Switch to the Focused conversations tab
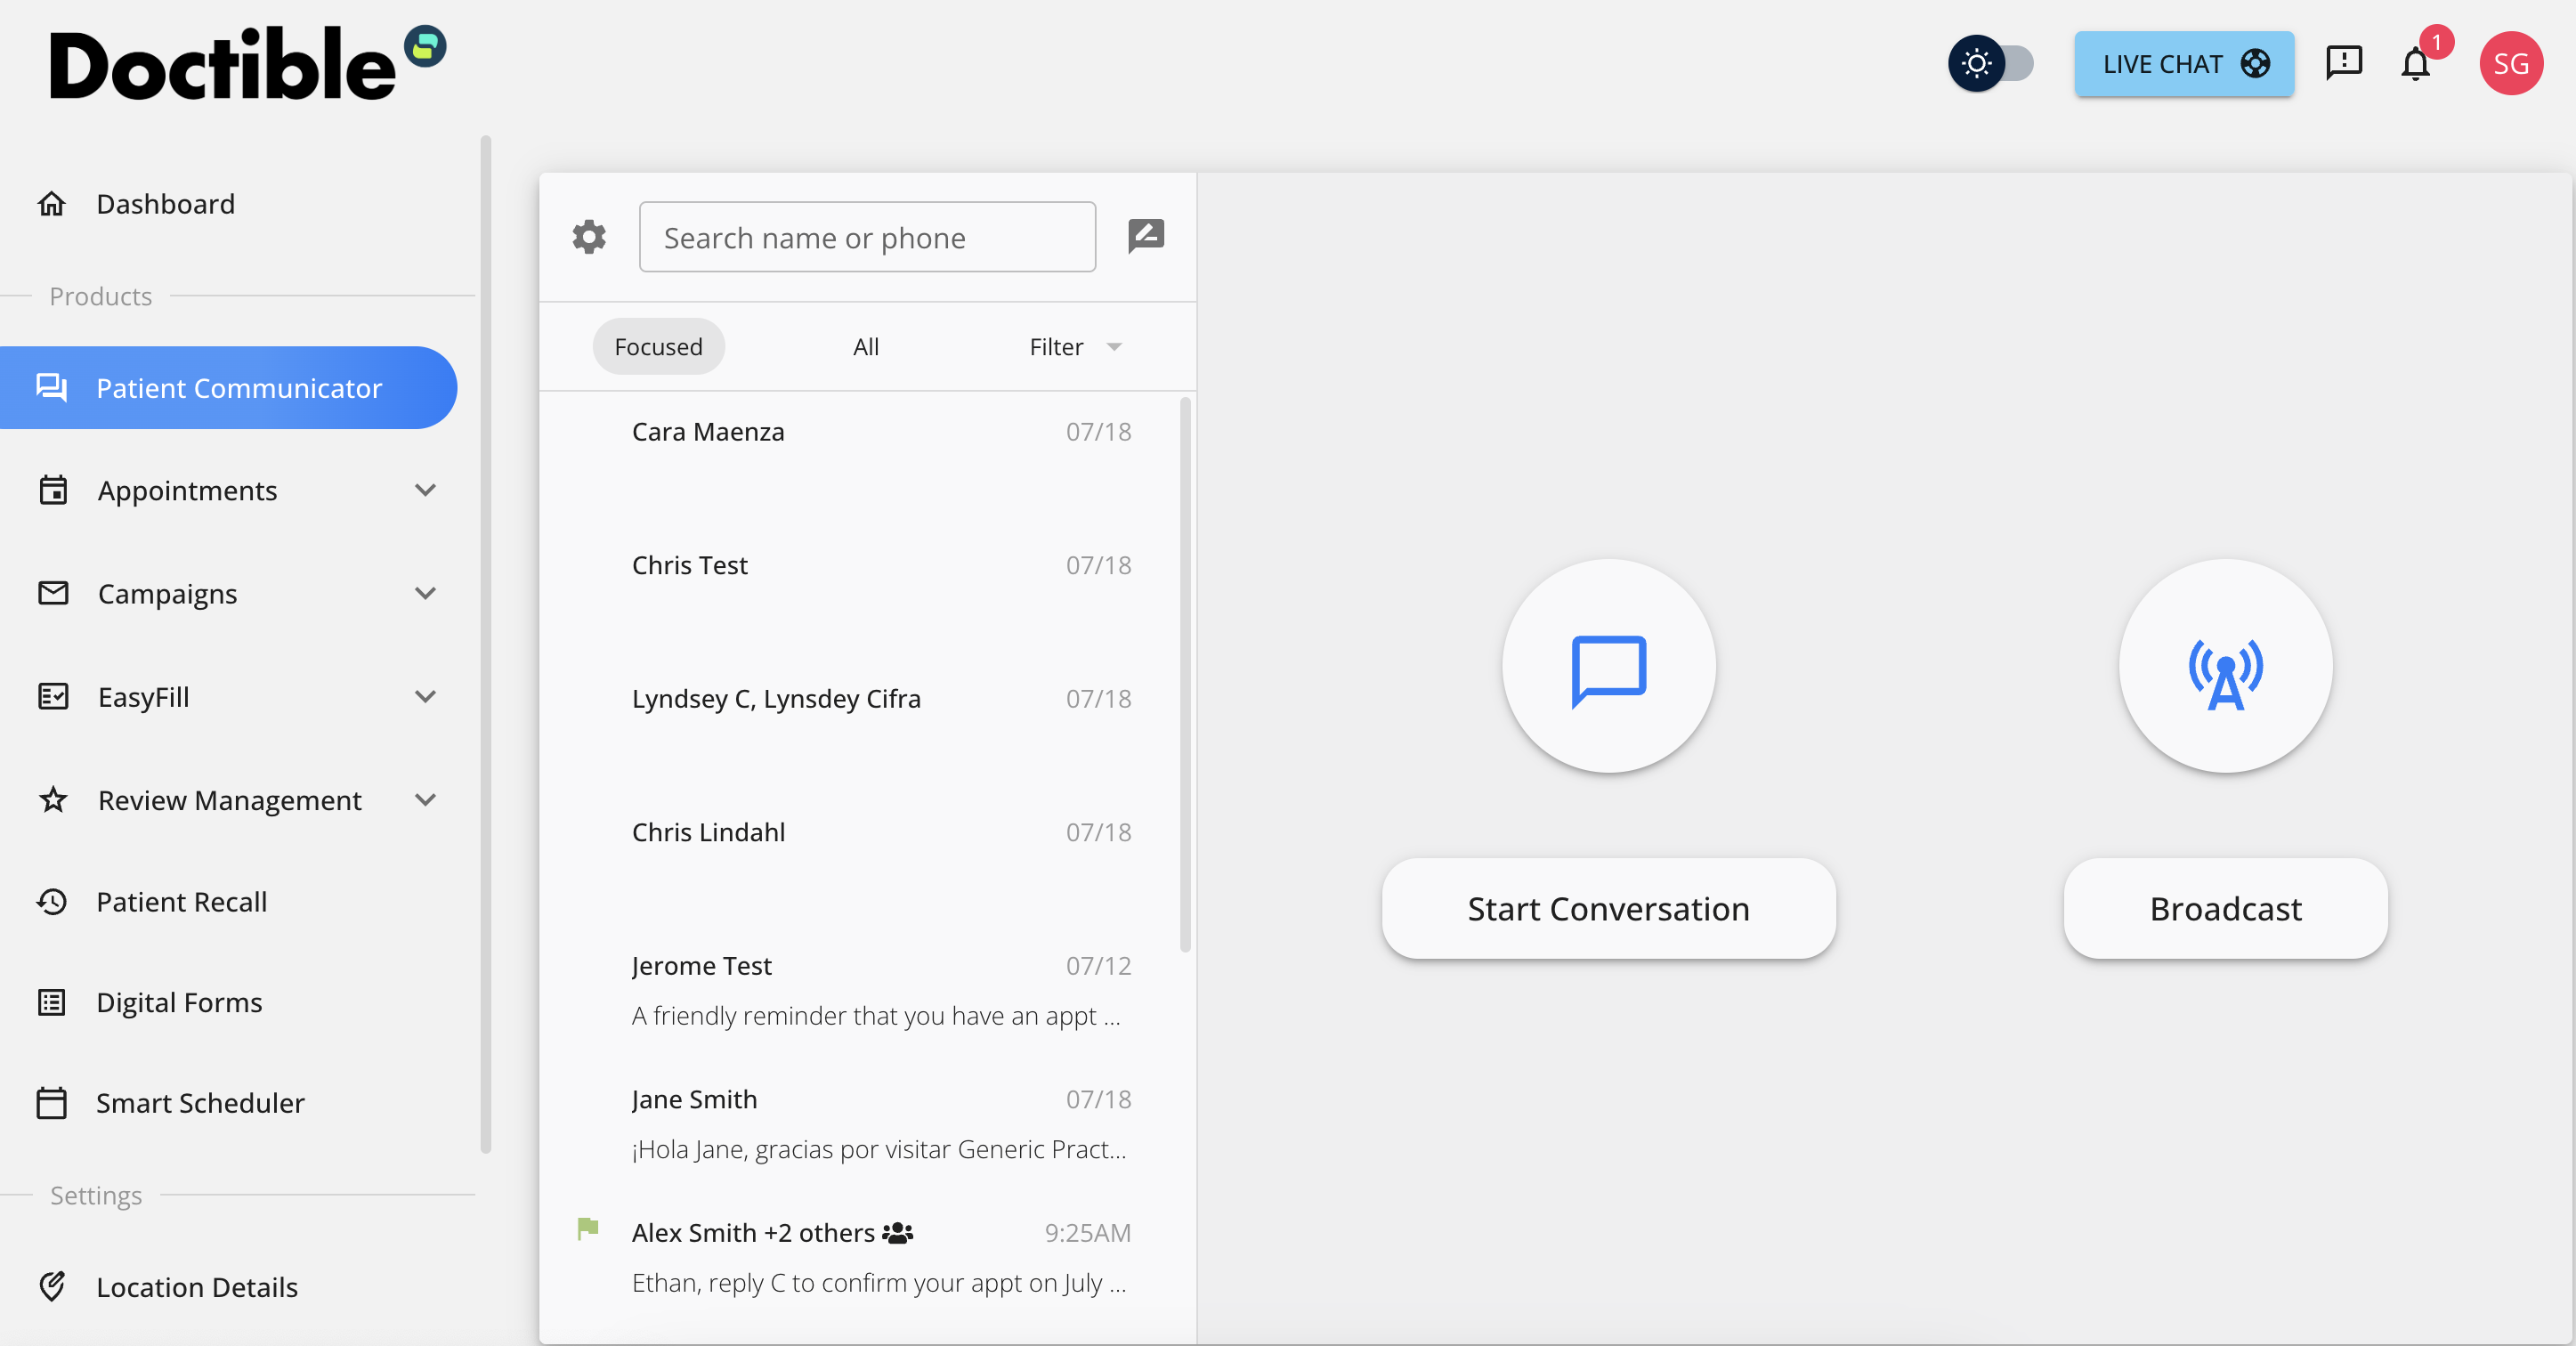Screen dimensions: 2576x1346 [x=658, y=346]
